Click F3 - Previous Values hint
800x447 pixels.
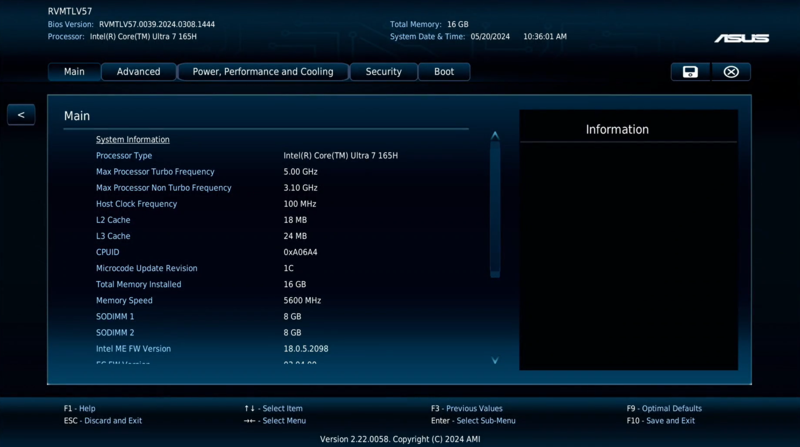(467, 409)
